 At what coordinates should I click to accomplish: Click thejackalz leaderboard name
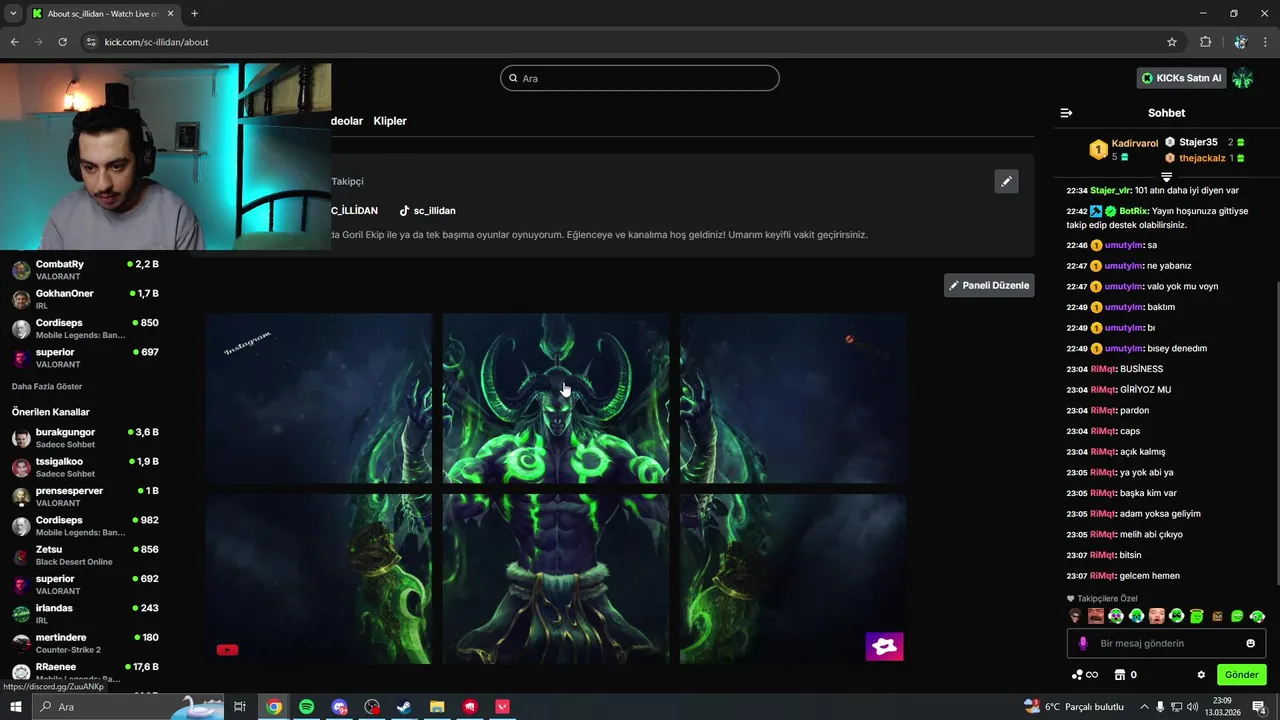(1202, 158)
